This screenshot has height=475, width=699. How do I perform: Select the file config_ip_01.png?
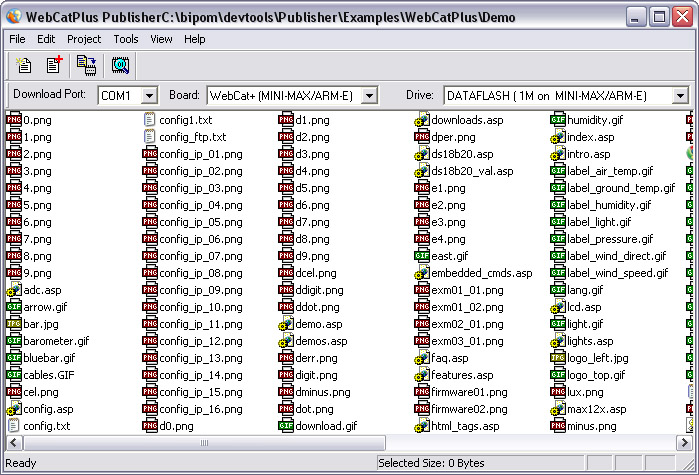pos(201,154)
